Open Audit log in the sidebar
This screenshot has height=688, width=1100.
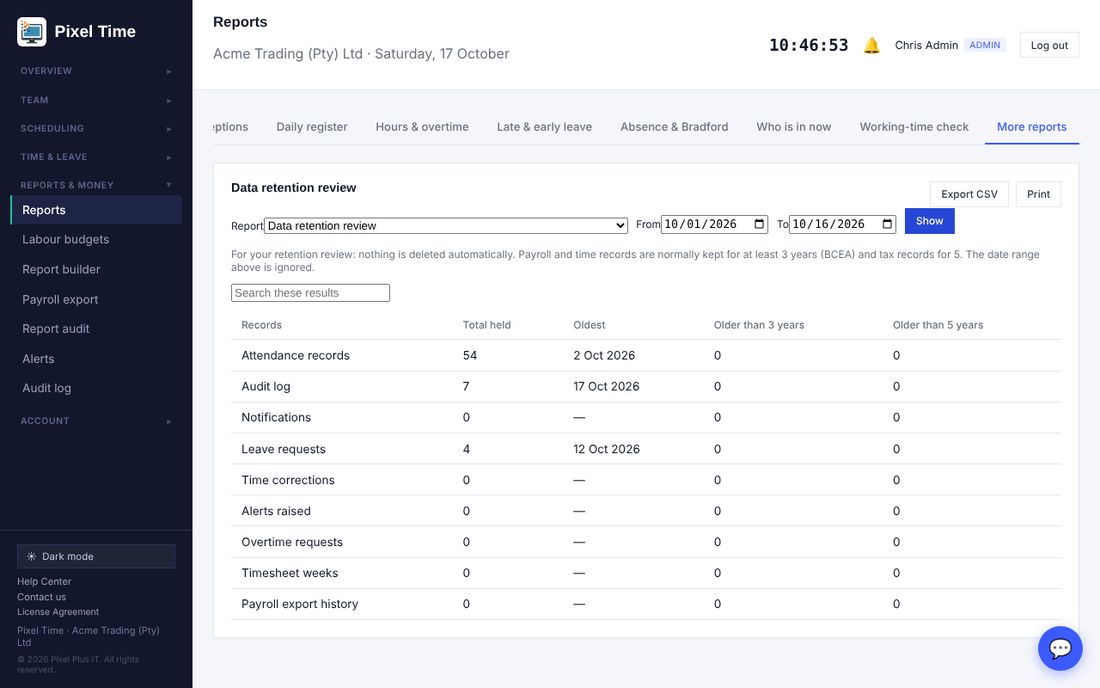tap(96, 389)
